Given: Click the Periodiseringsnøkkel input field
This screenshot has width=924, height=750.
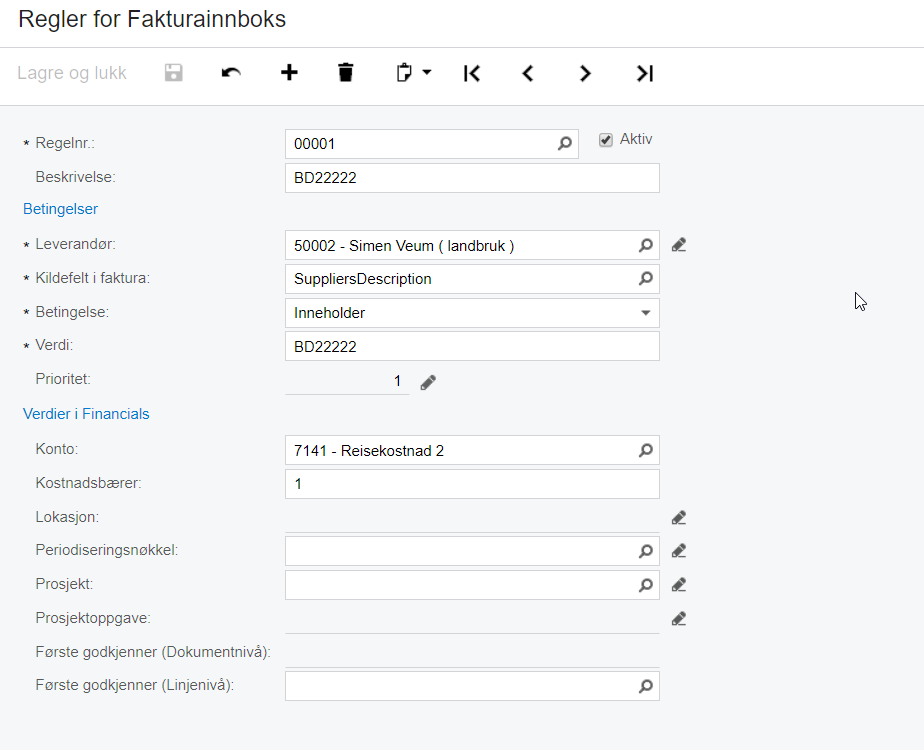Looking at the screenshot, I should pyautogui.click(x=472, y=551).
